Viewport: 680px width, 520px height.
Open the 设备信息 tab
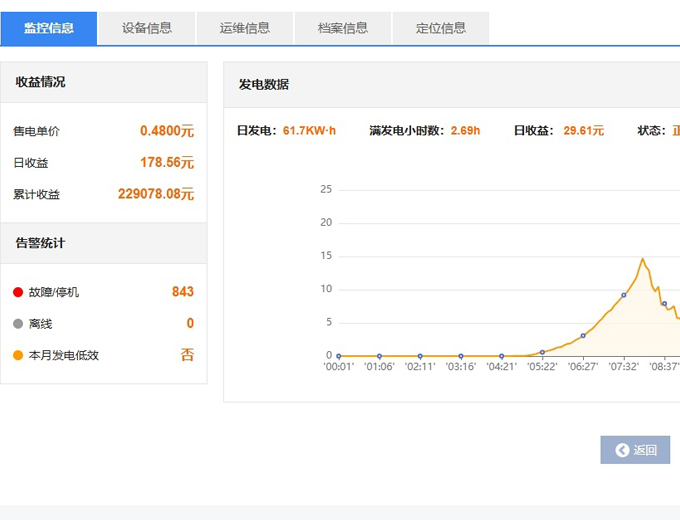147,28
